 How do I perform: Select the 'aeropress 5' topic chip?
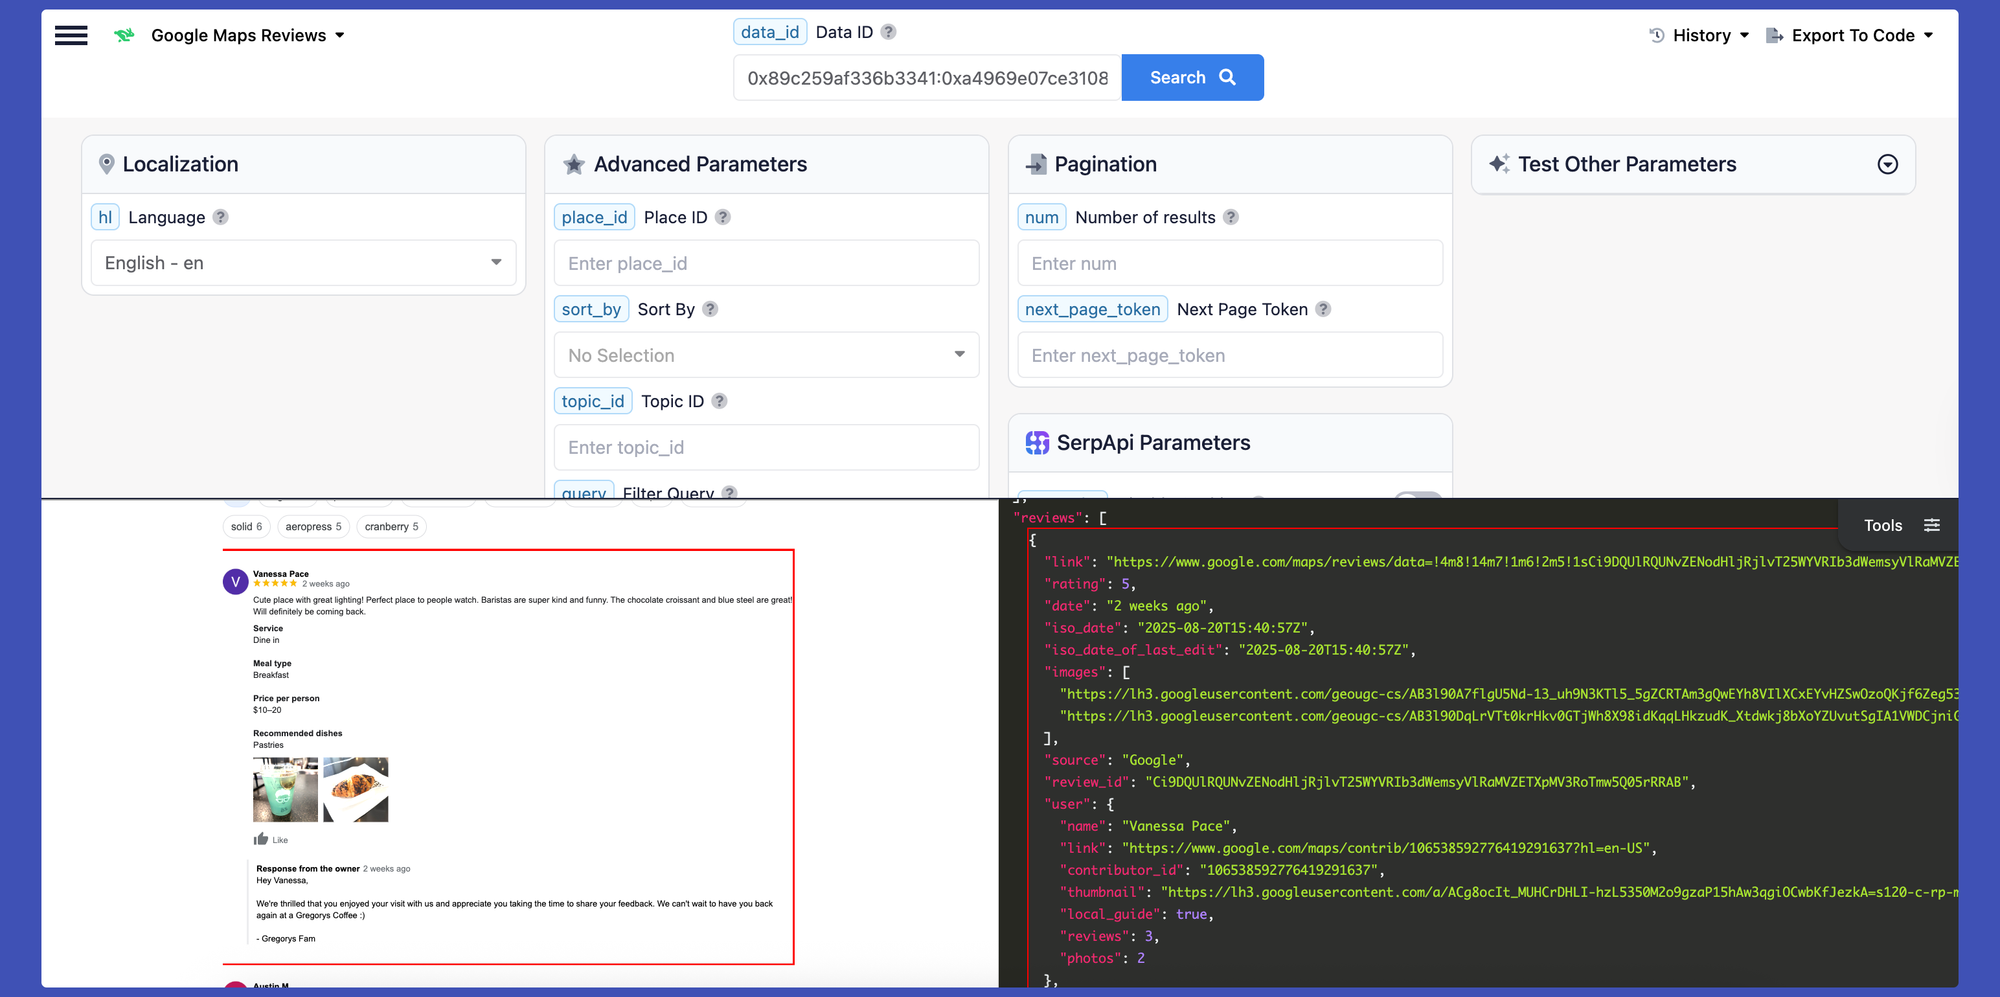313,526
